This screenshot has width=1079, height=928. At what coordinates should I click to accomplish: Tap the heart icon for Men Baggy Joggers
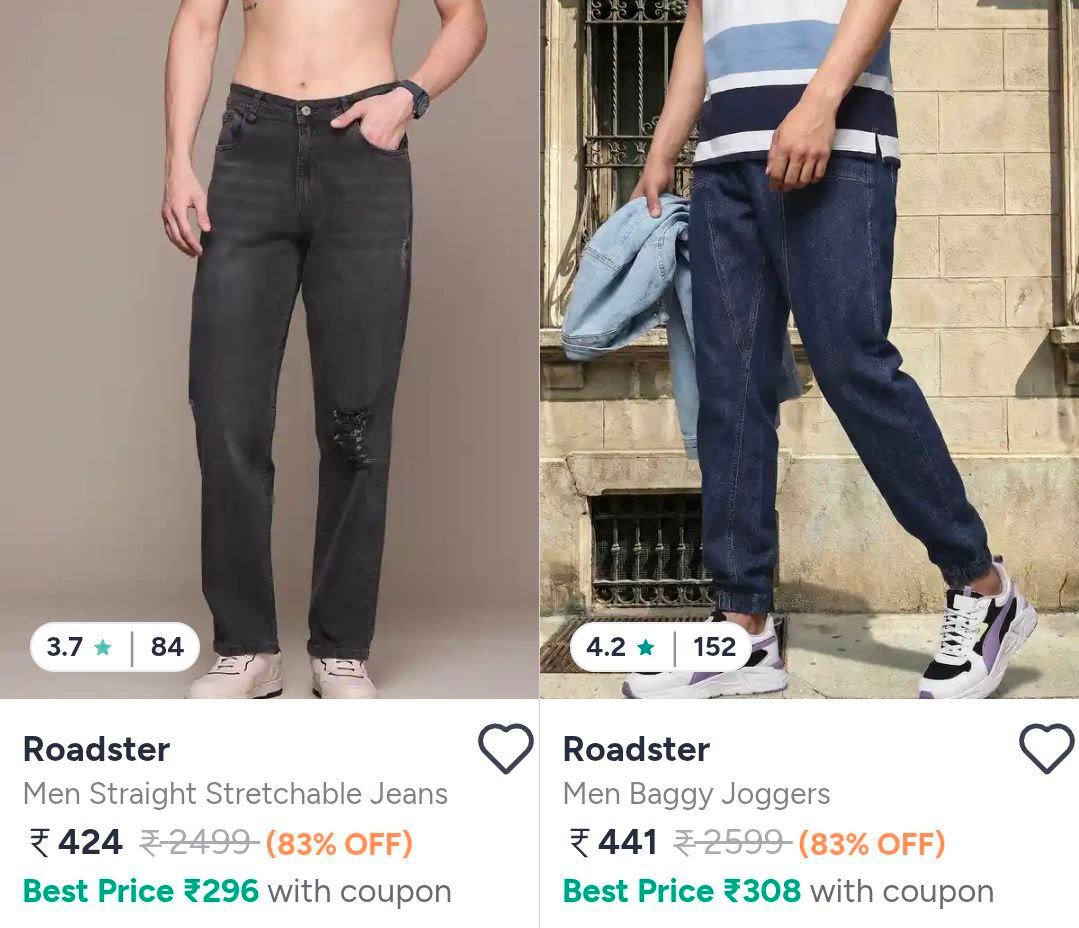coord(1046,748)
